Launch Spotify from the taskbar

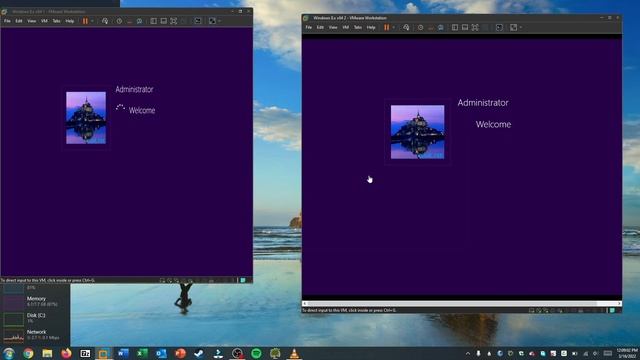click(256, 353)
